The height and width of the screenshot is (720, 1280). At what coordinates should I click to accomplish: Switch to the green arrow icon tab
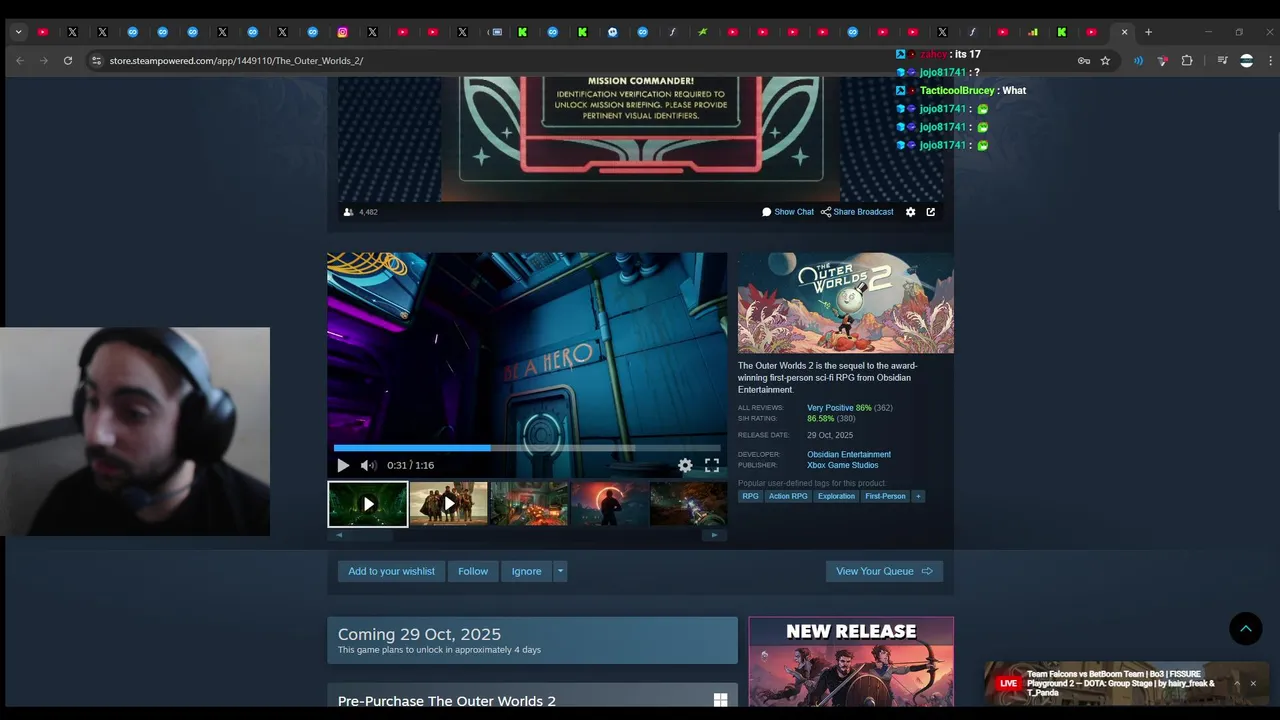click(x=702, y=32)
